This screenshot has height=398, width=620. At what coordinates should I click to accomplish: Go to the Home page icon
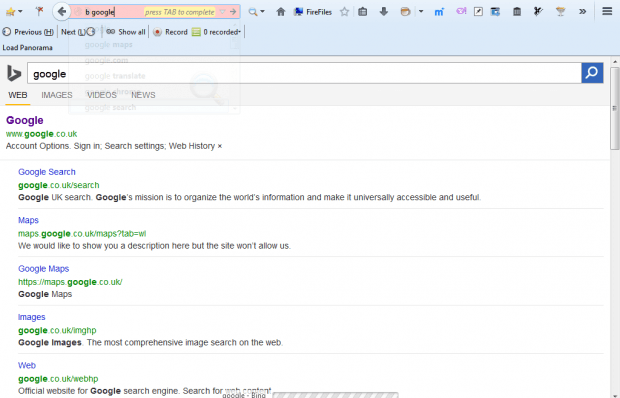pyautogui.click(x=281, y=12)
